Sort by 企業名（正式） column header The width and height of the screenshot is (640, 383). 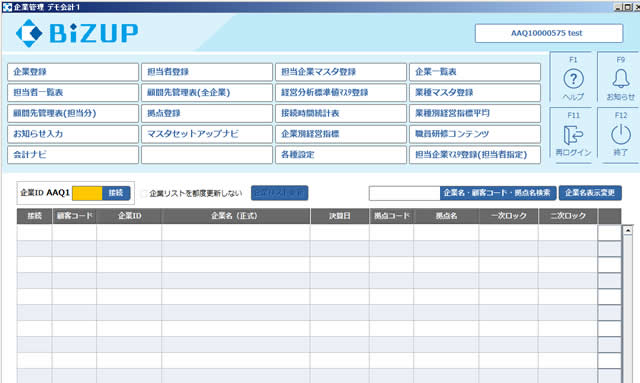pos(236,216)
